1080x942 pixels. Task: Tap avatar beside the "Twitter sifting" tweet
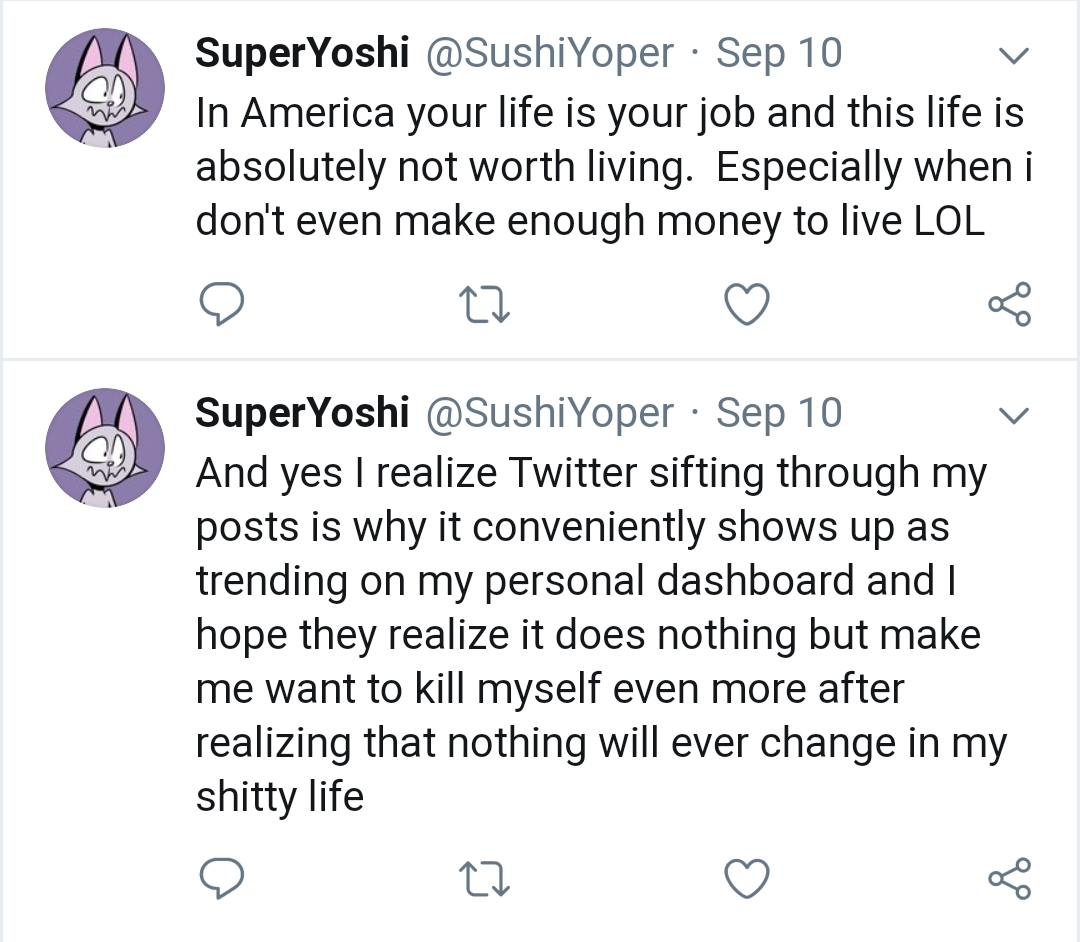(x=104, y=448)
